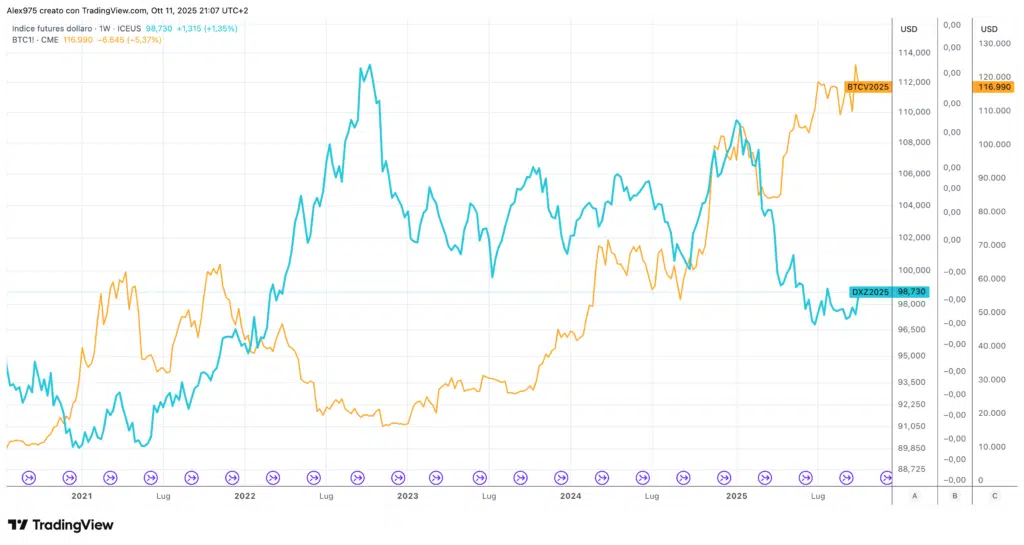Image resolution: width=1024 pixels, height=545 pixels.
Task: Select the teal DXZ2025 contract label
Action: pos(868,292)
